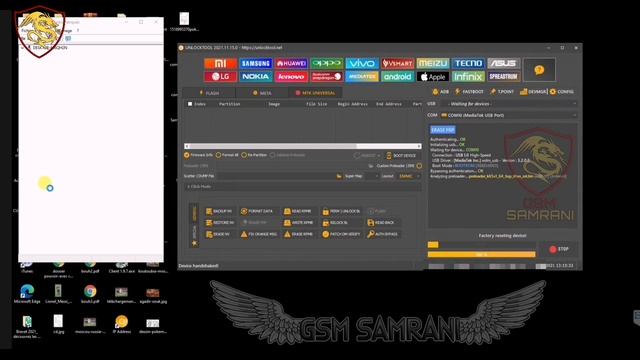Open the yellow chat help icon
This screenshot has width=640, height=360.
(539, 70)
